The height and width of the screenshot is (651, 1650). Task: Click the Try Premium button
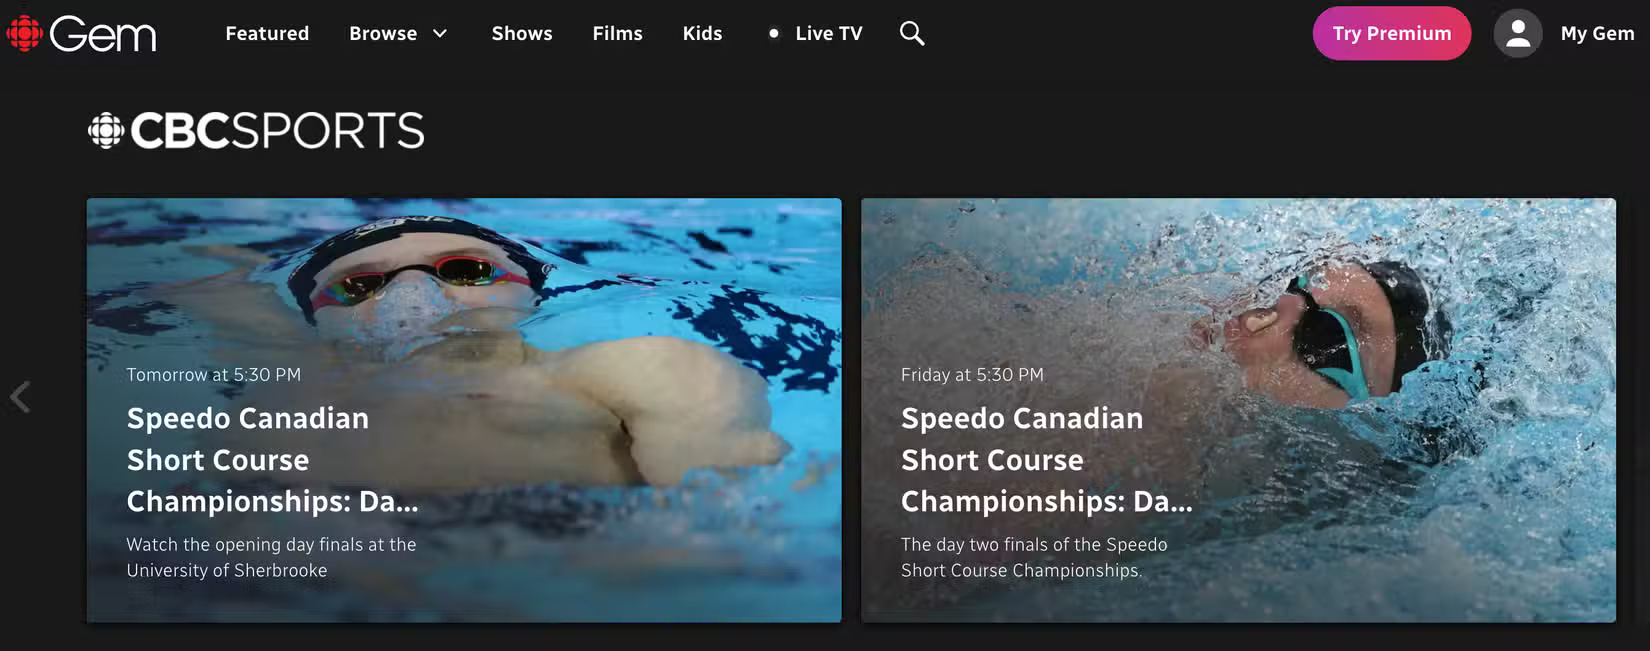coord(1391,33)
